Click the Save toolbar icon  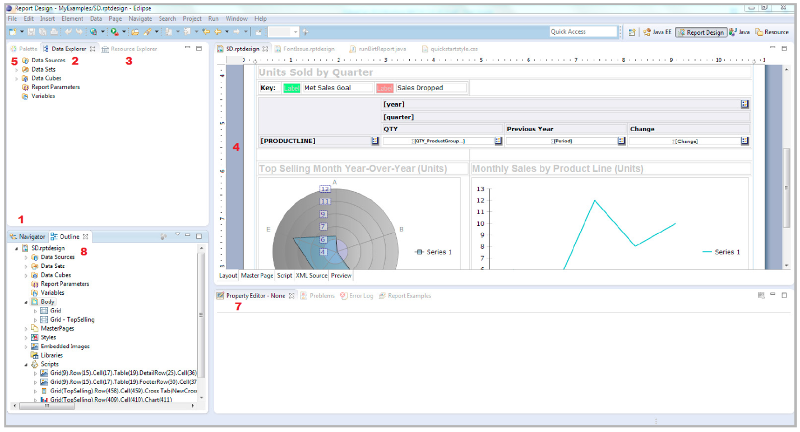[32, 32]
